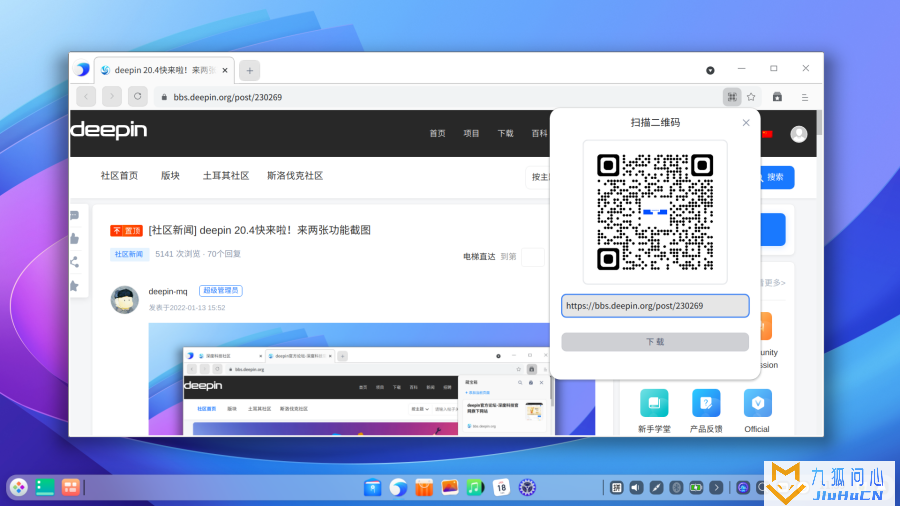Close the QR code scan popup
This screenshot has height=506, width=900.
746,123
